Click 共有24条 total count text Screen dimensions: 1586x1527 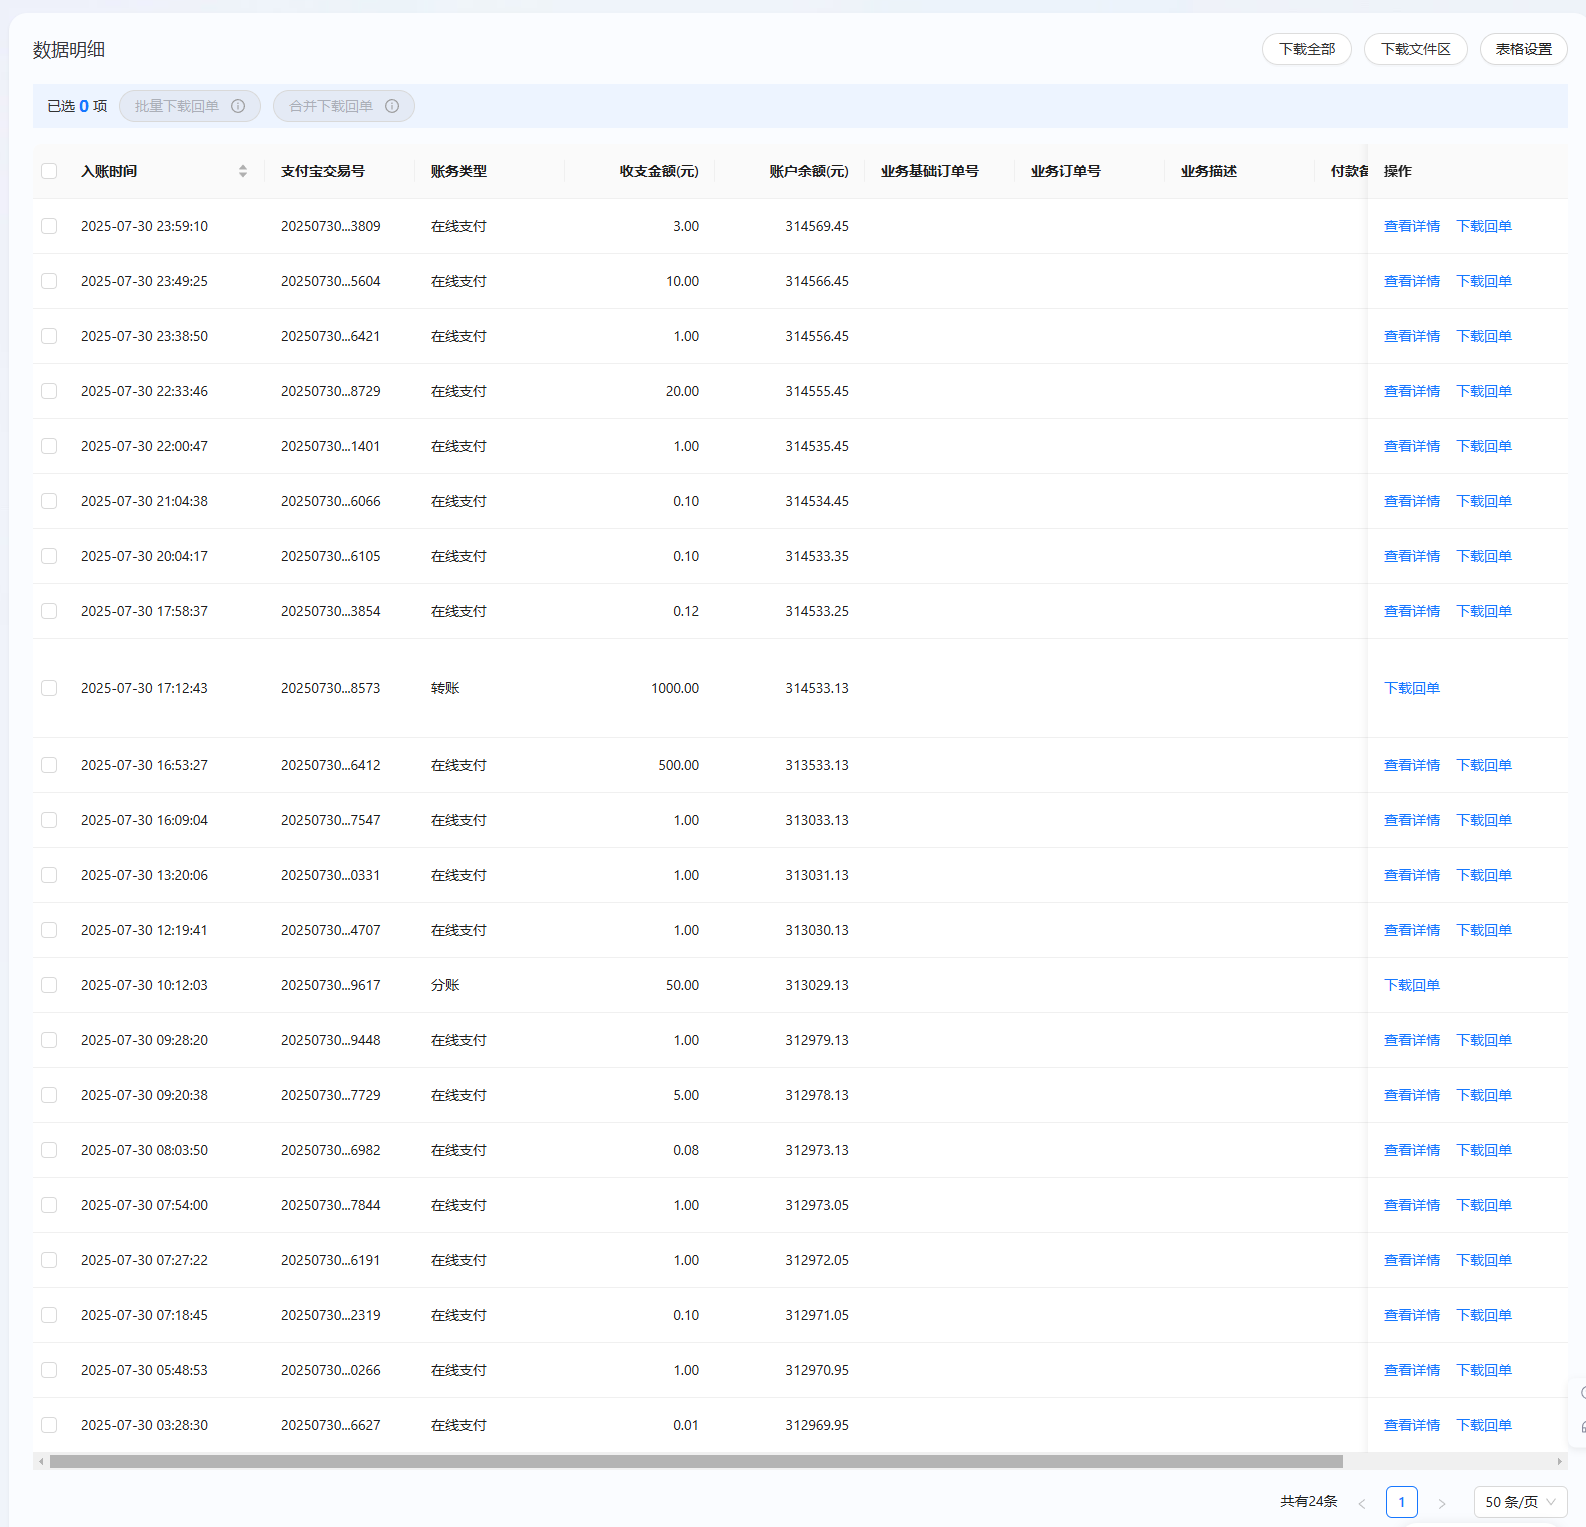tap(1309, 1501)
